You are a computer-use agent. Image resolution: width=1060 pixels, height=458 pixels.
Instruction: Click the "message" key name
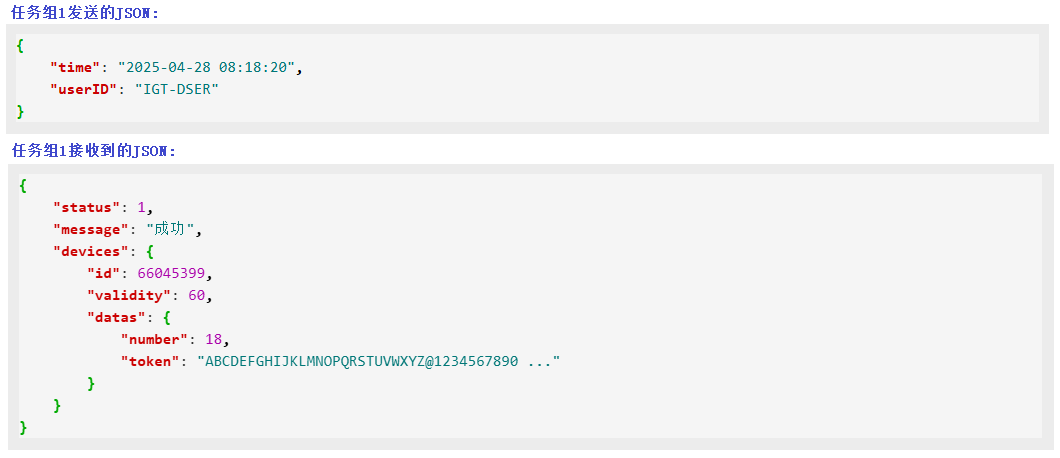(91, 229)
